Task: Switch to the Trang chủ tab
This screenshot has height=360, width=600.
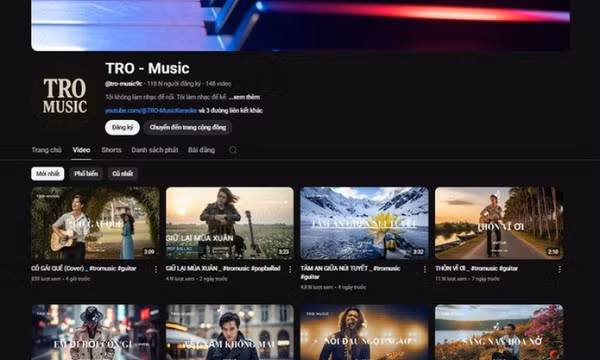Action: pos(46,150)
